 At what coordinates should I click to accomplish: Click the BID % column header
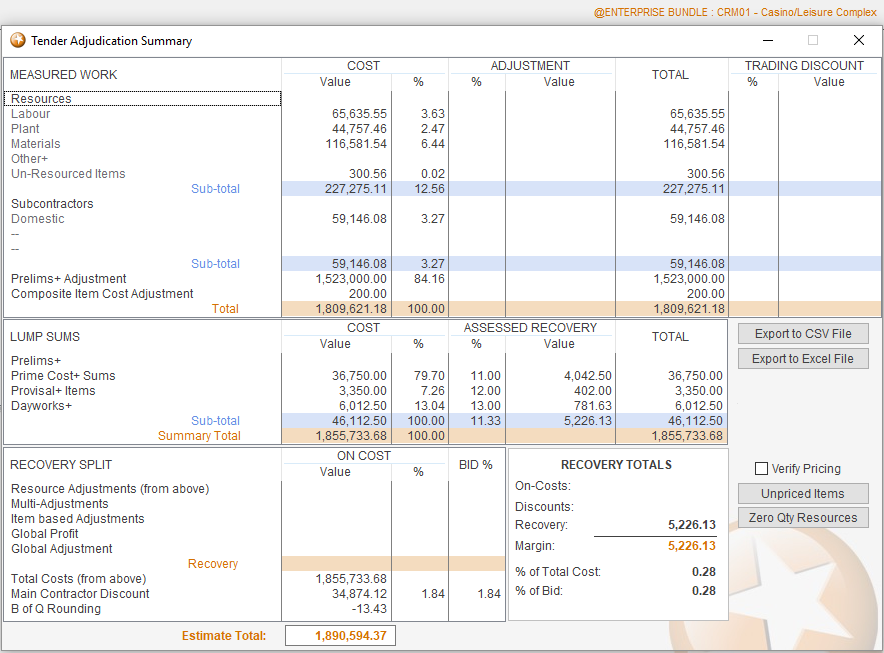[x=475, y=465]
